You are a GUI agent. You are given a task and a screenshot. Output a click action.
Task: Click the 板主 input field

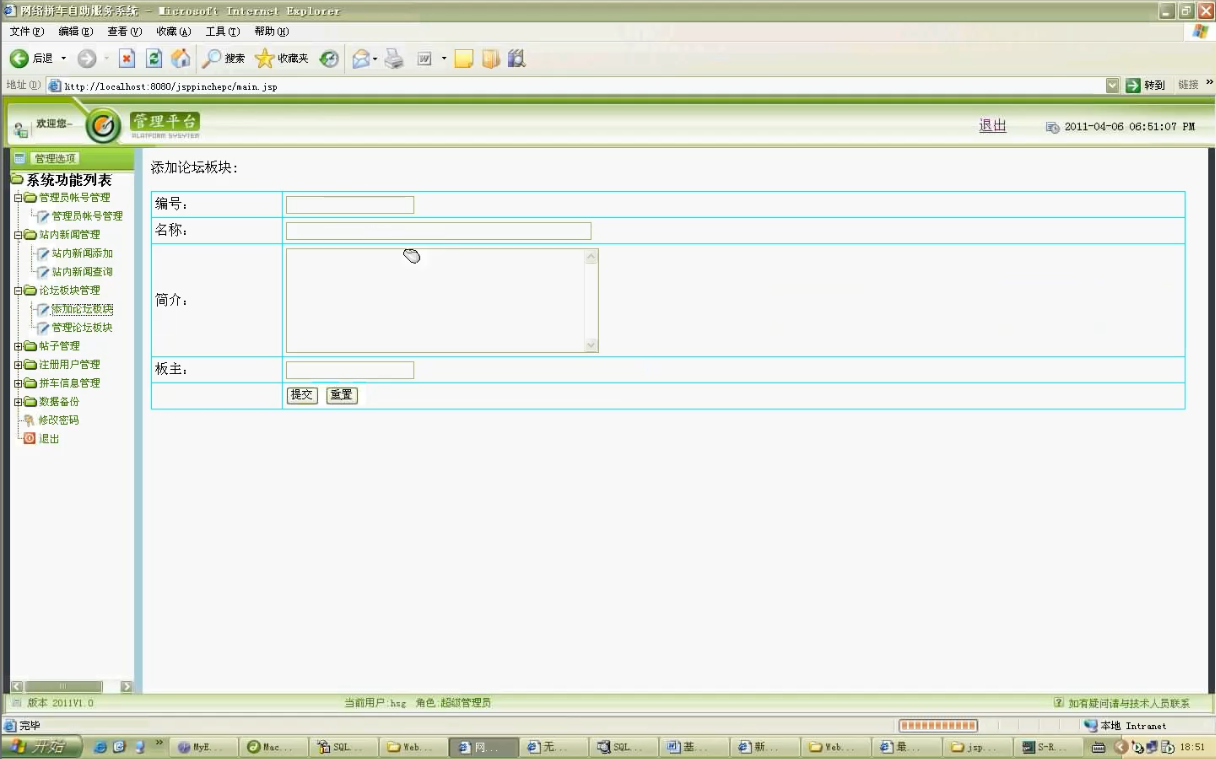pyautogui.click(x=350, y=370)
